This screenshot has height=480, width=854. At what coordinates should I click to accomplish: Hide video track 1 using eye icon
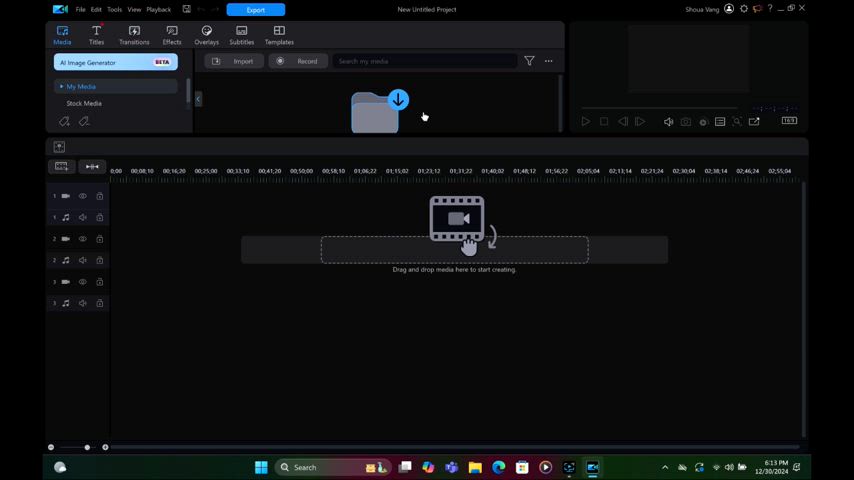(x=83, y=196)
